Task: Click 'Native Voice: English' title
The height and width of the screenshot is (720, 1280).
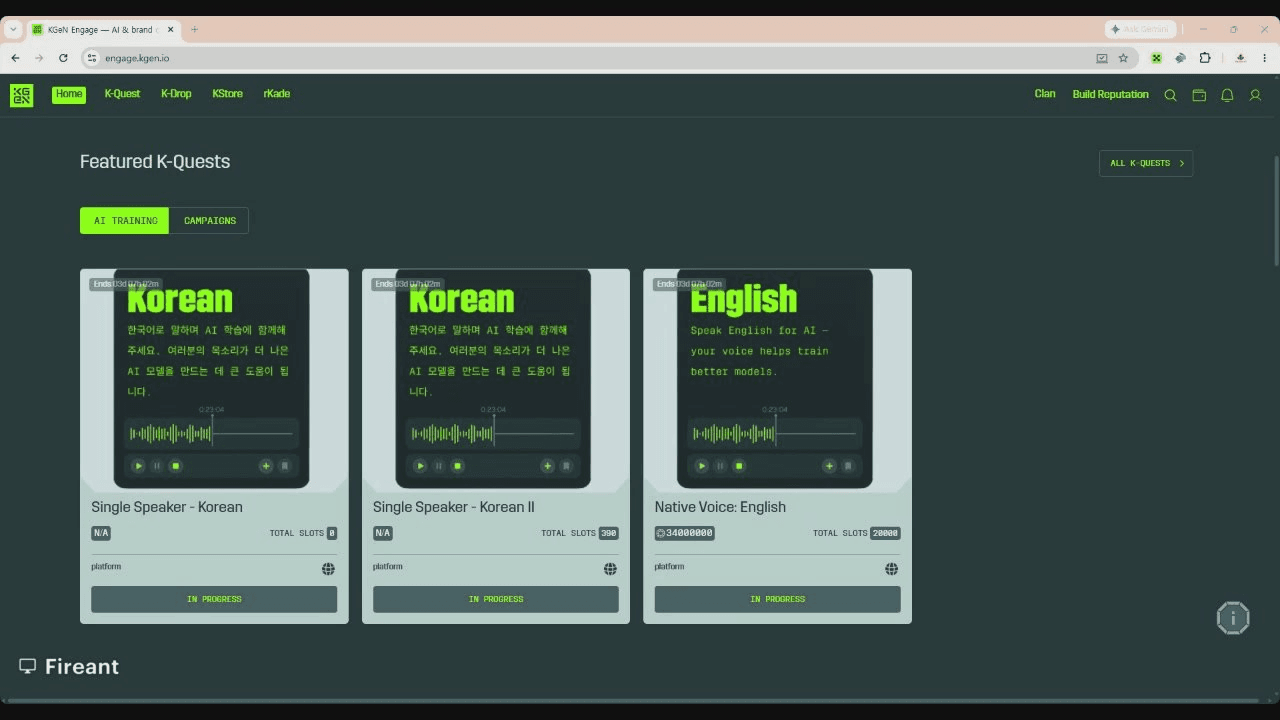Action: click(x=720, y=507)
